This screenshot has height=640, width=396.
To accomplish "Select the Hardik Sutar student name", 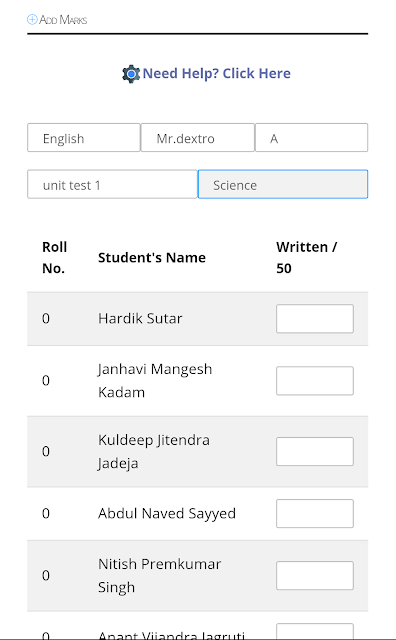I will coord(140,318).
